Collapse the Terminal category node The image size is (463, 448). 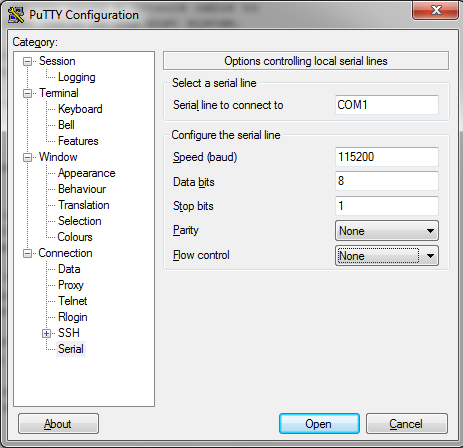pos(27,93)
